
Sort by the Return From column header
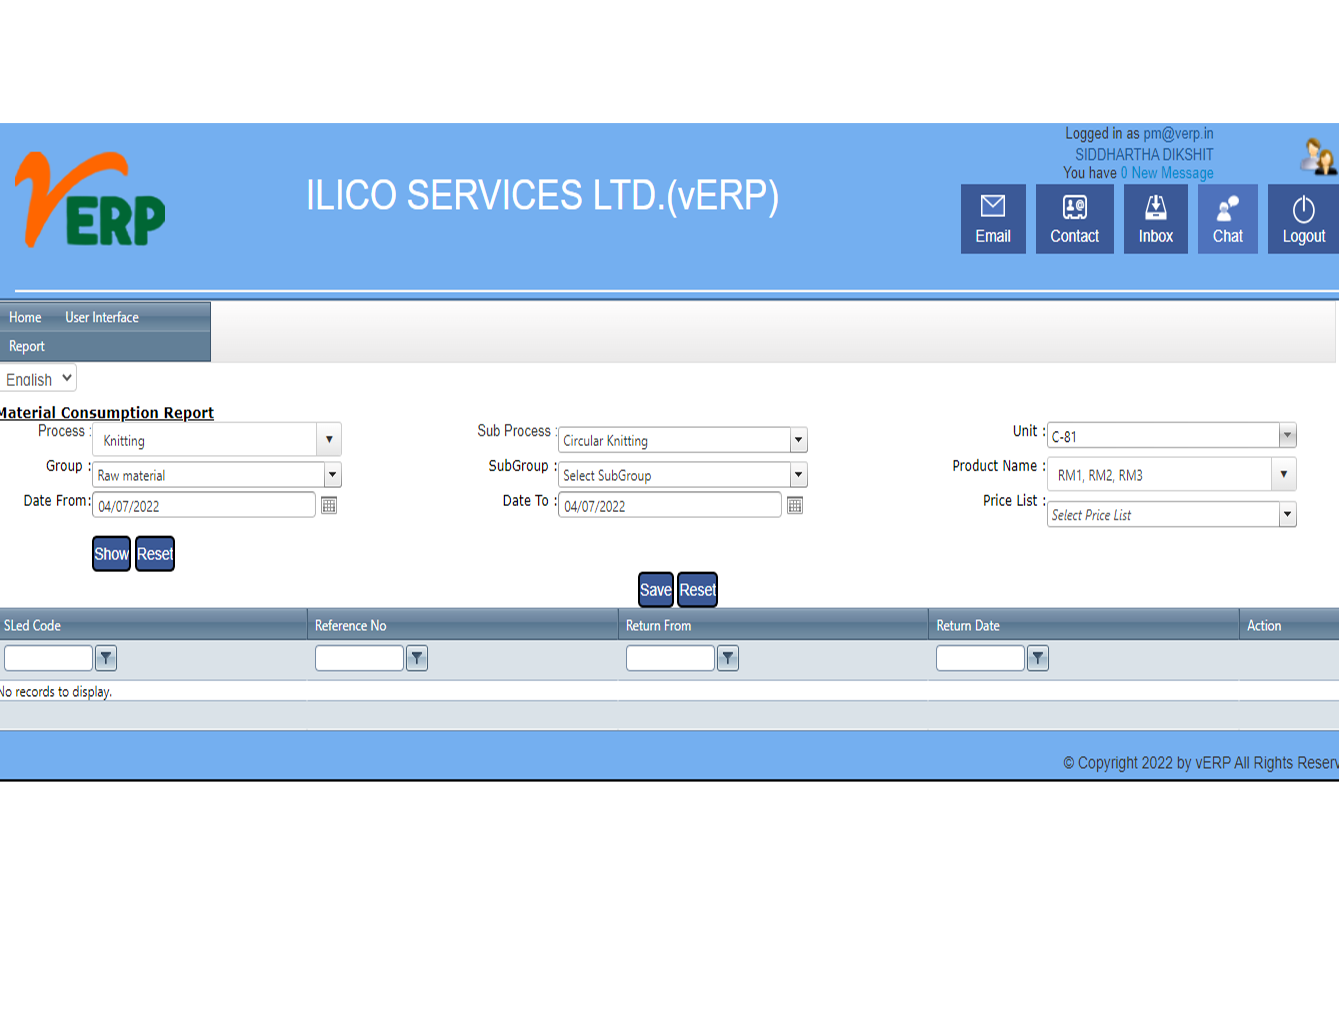[x=658, y=625]
